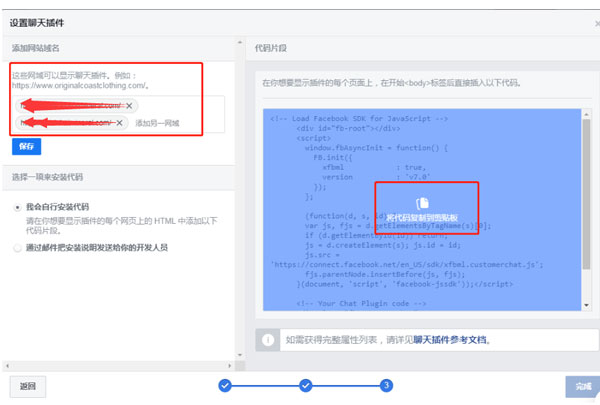Click the 返回 back button
Screen dimensions: 600x405
click(28, 385)
